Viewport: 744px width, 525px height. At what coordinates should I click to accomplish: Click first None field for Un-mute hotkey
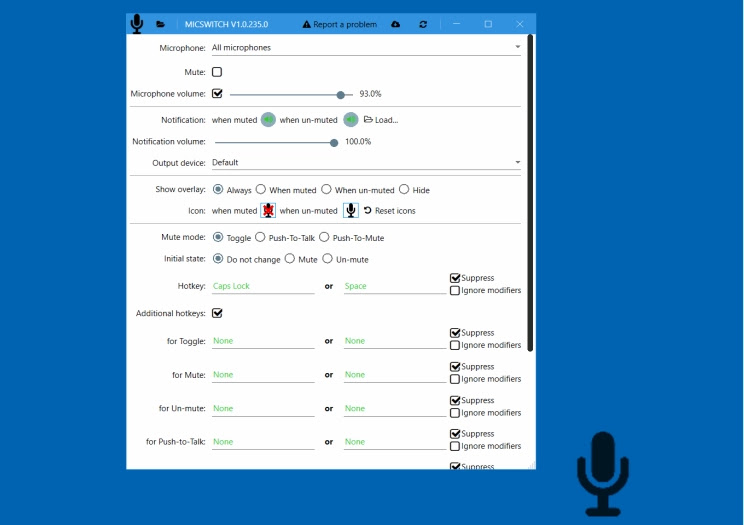[x=263, y=409]
